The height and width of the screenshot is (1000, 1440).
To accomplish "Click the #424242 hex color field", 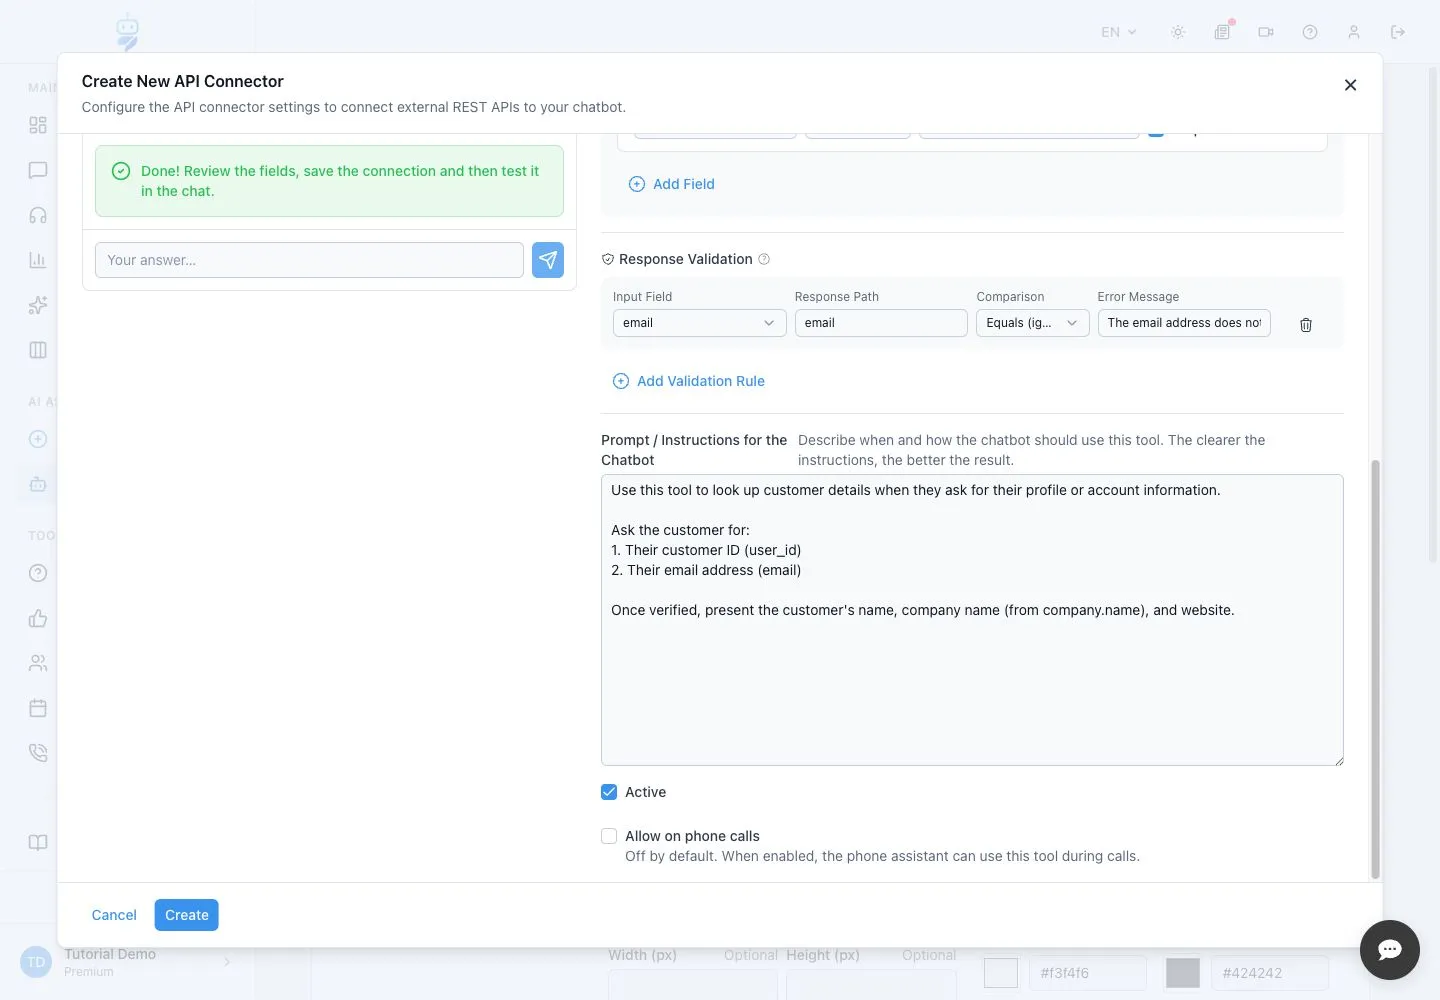I will [1270, 973].
